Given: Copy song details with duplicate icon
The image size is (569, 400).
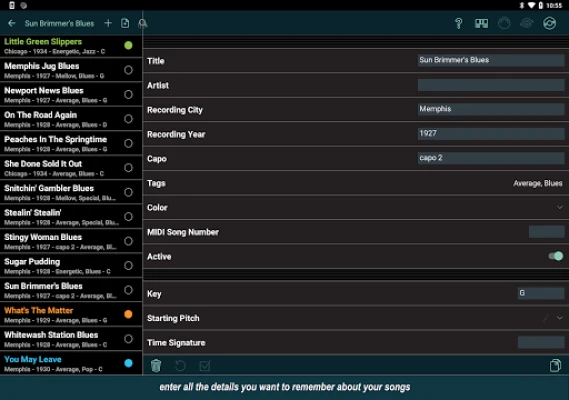Looking at the screenshot, I should 555,365.
